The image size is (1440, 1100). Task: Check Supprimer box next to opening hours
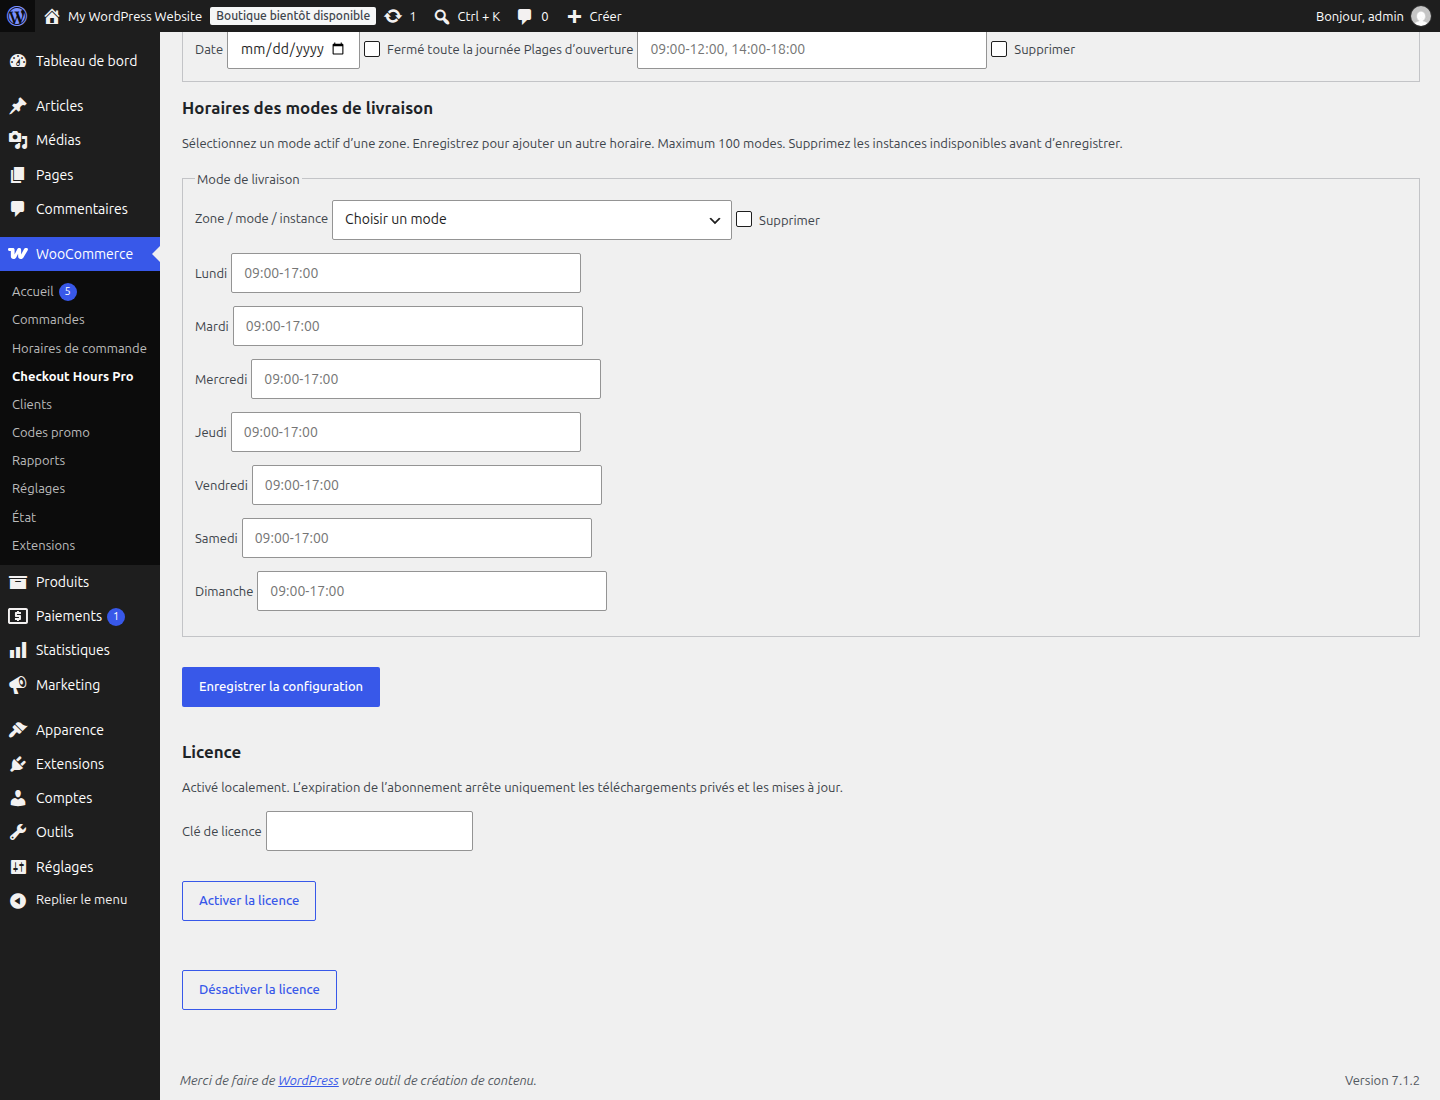(999, 49)
